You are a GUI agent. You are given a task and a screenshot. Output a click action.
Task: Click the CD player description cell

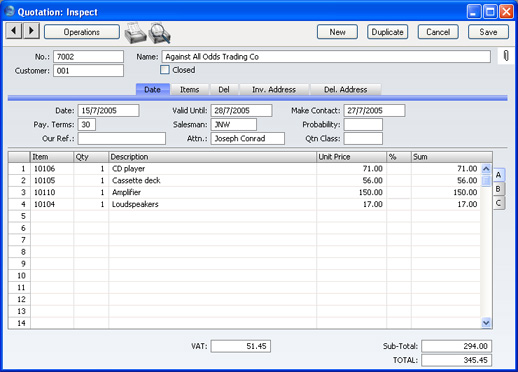[212, 169]
